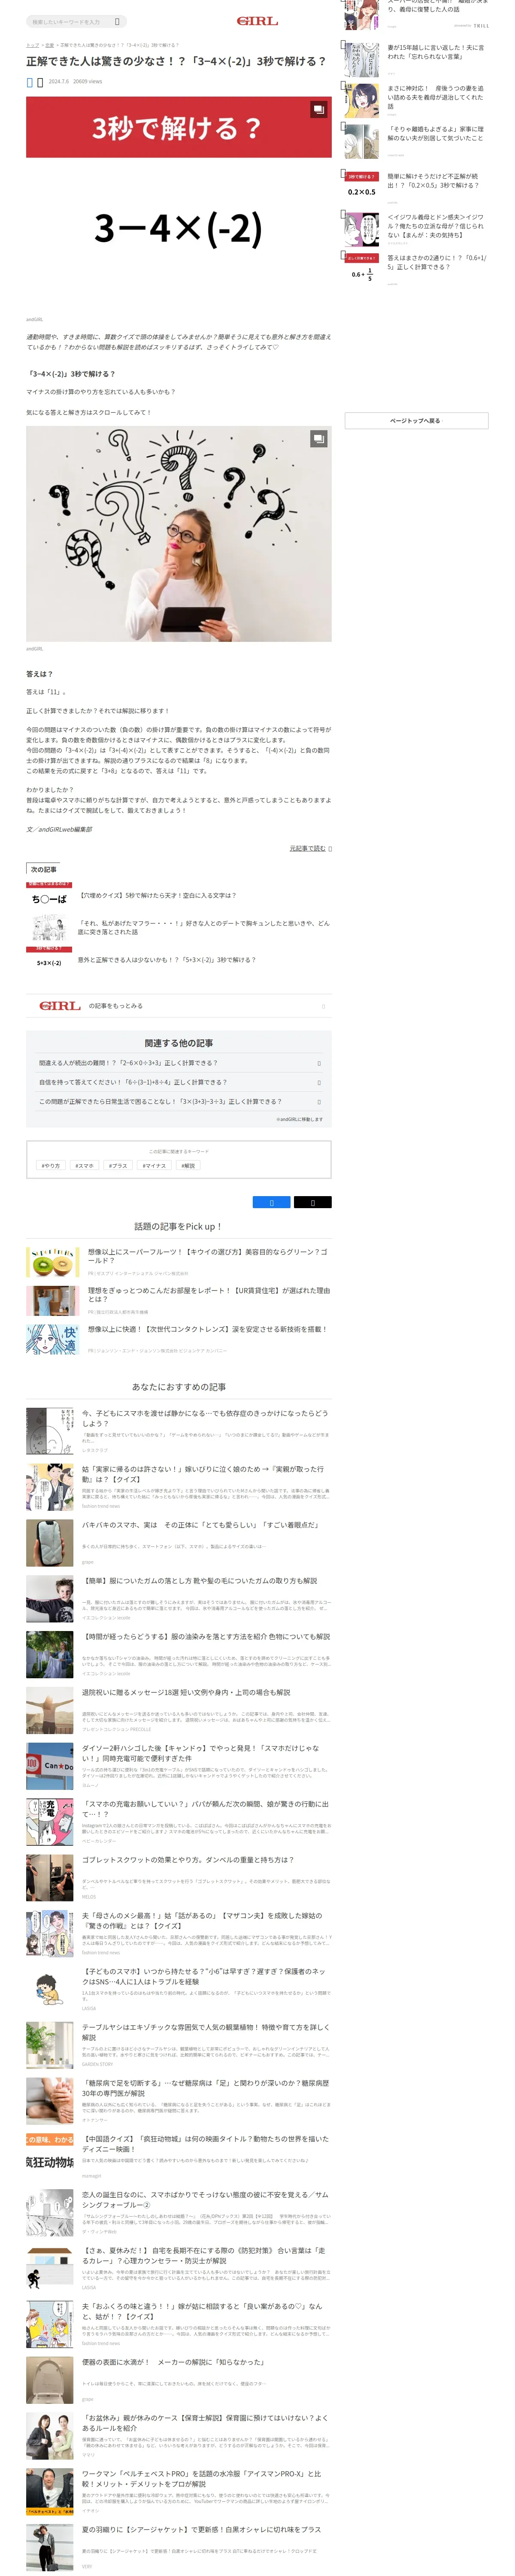Select the #プラス keyword tag

(x=118, y=1165)
